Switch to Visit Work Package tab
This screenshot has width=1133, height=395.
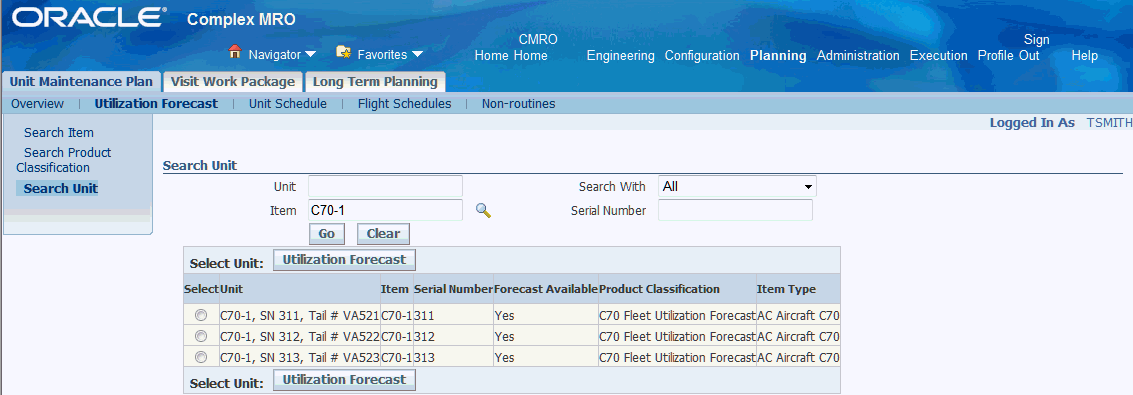(233, 82)
